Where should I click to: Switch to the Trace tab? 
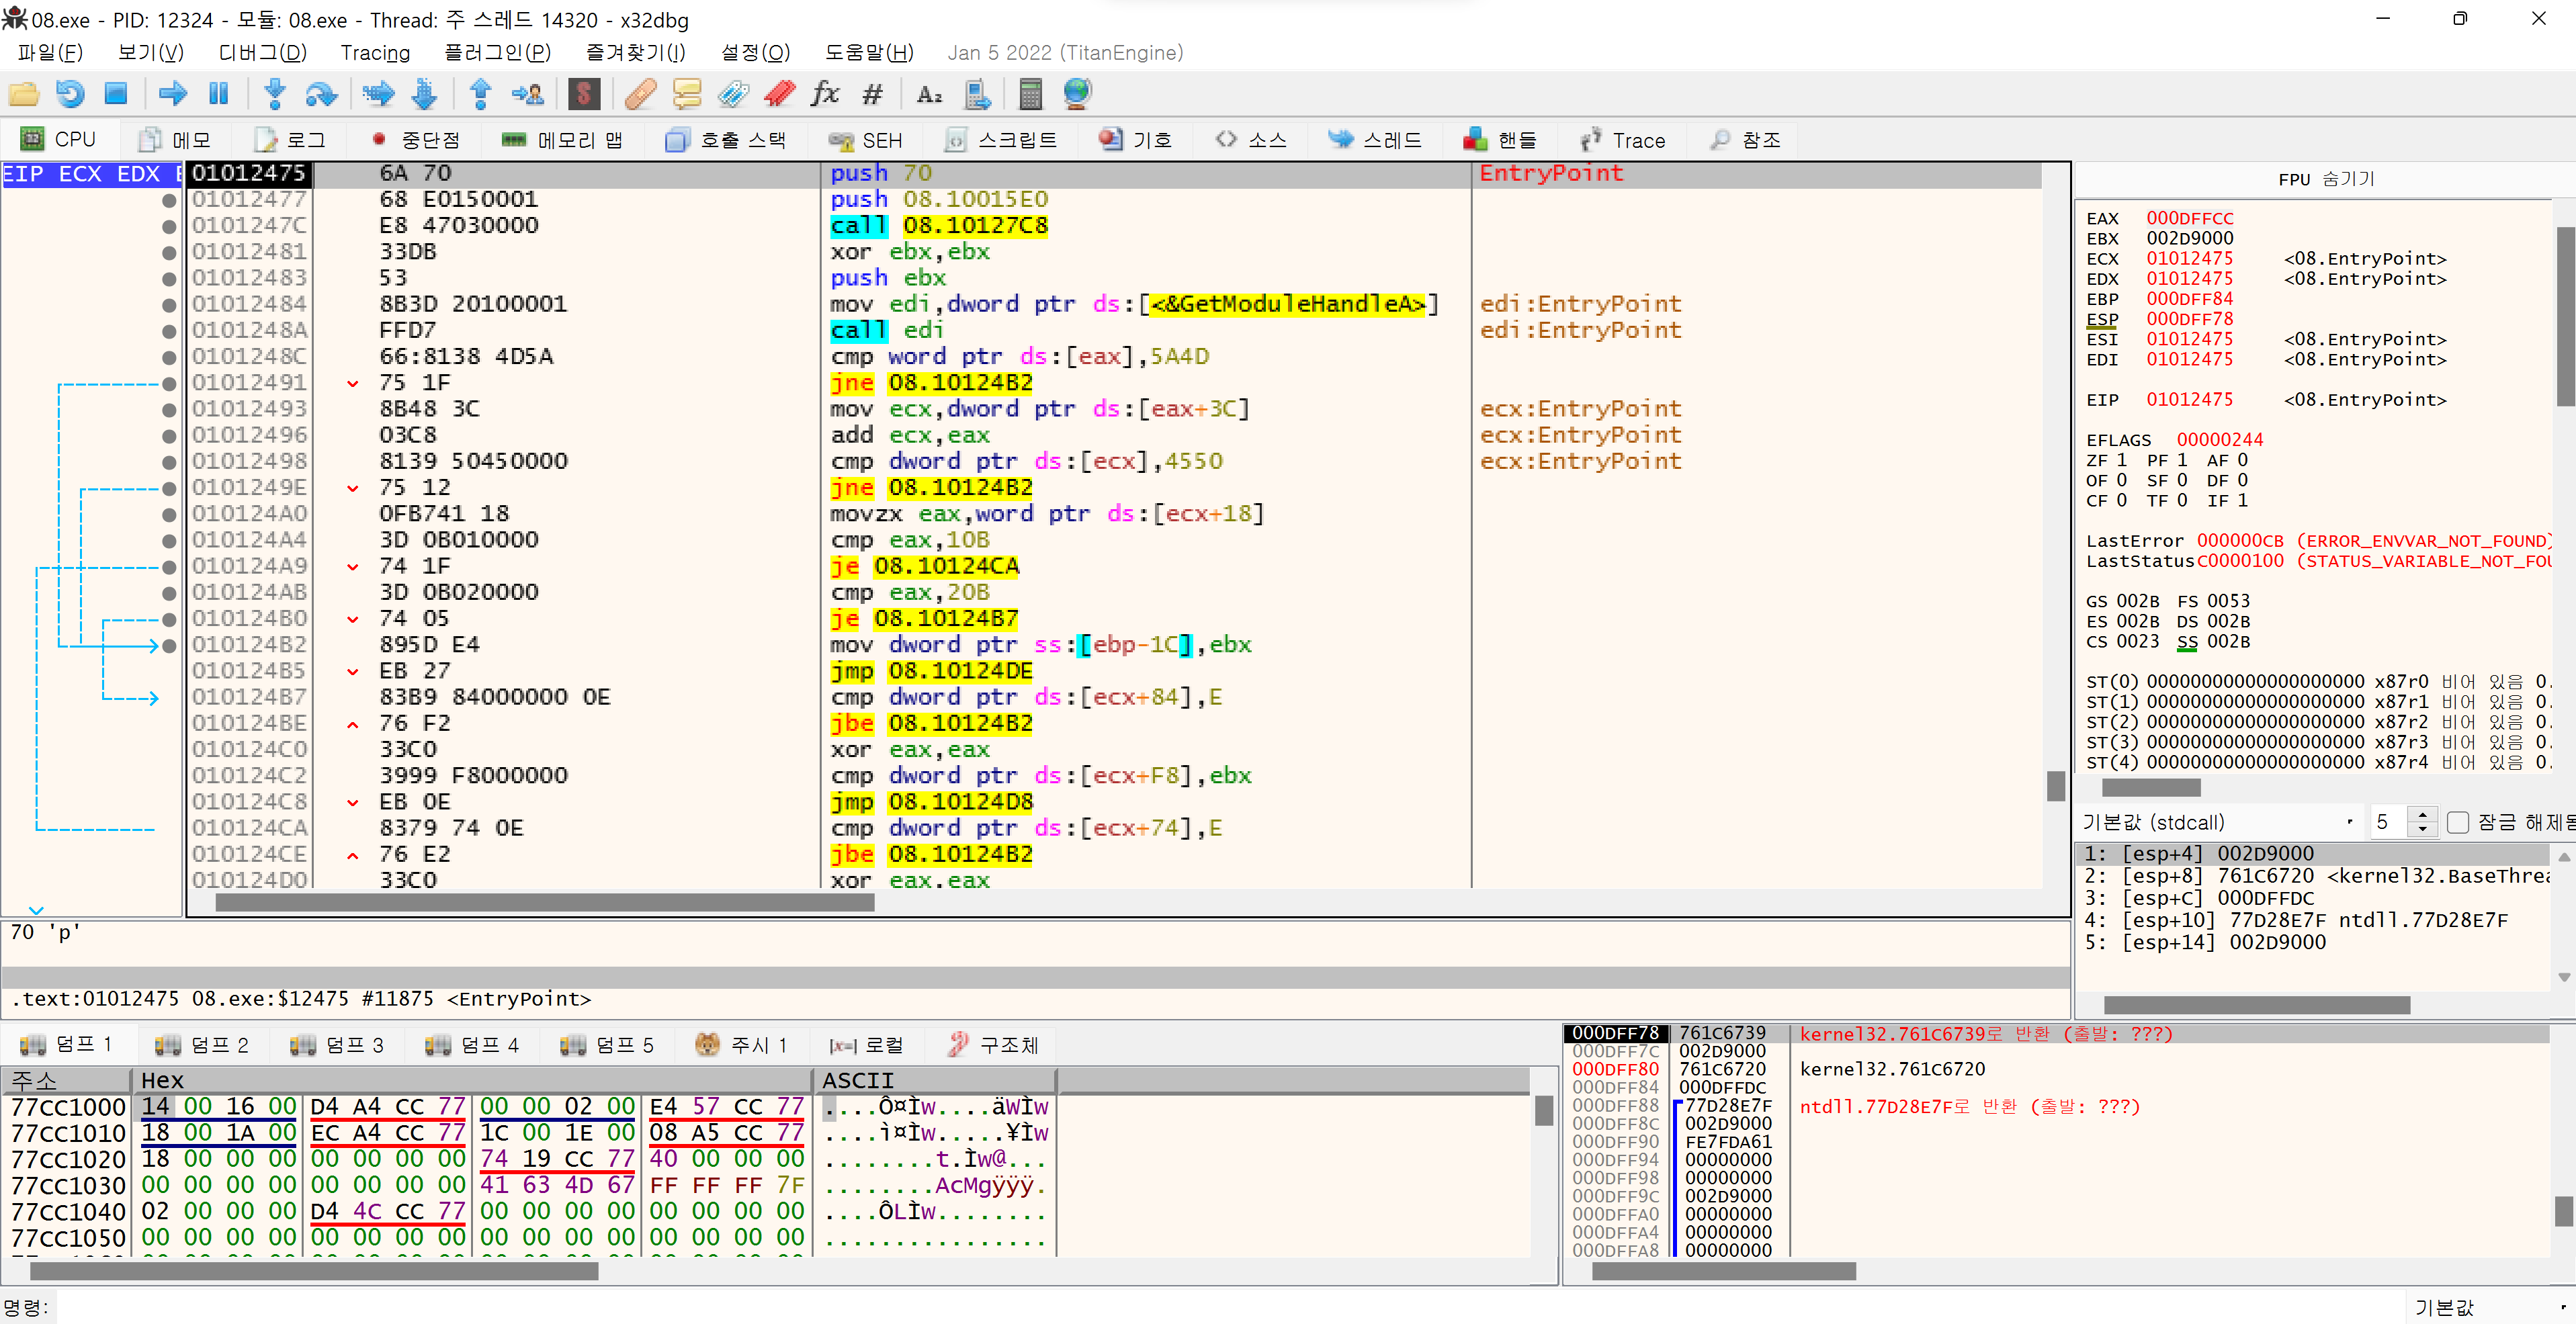point(1623,140)
